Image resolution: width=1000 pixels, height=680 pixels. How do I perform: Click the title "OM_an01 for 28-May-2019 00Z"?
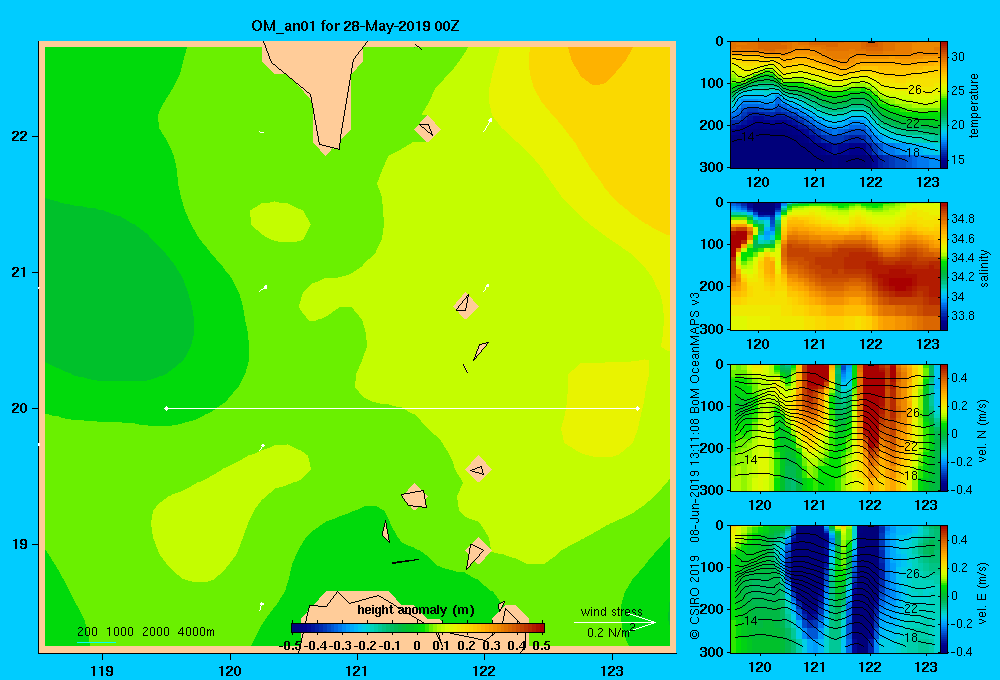pyautogui.click(x=355, y=26)
